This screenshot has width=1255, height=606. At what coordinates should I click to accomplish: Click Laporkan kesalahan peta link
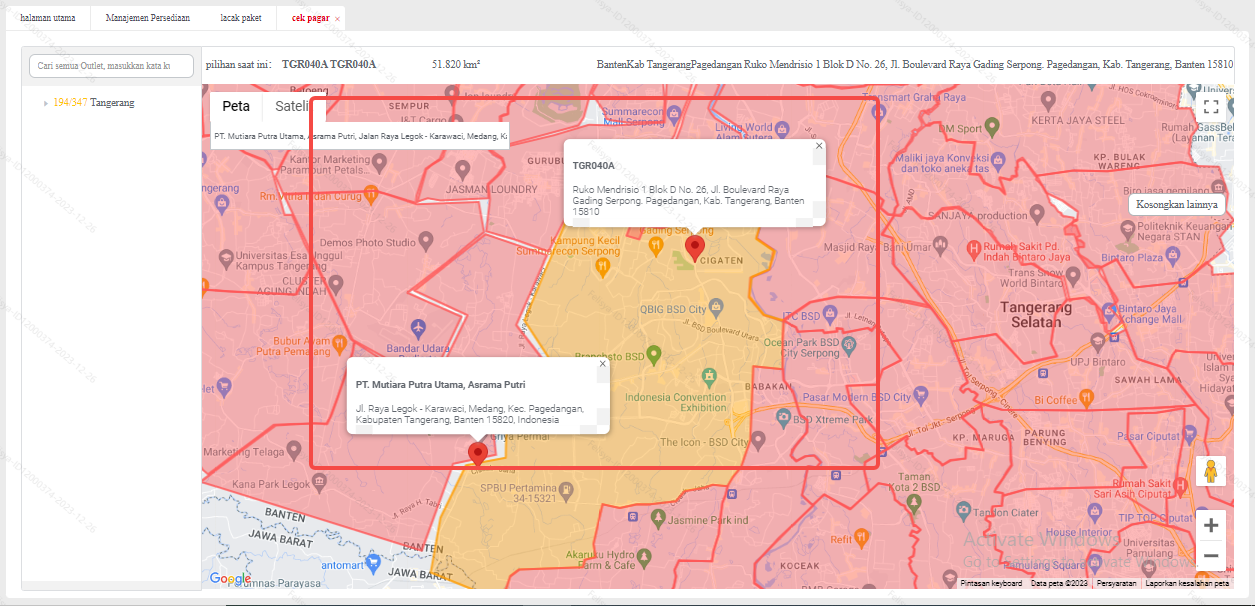[1187, 583]
